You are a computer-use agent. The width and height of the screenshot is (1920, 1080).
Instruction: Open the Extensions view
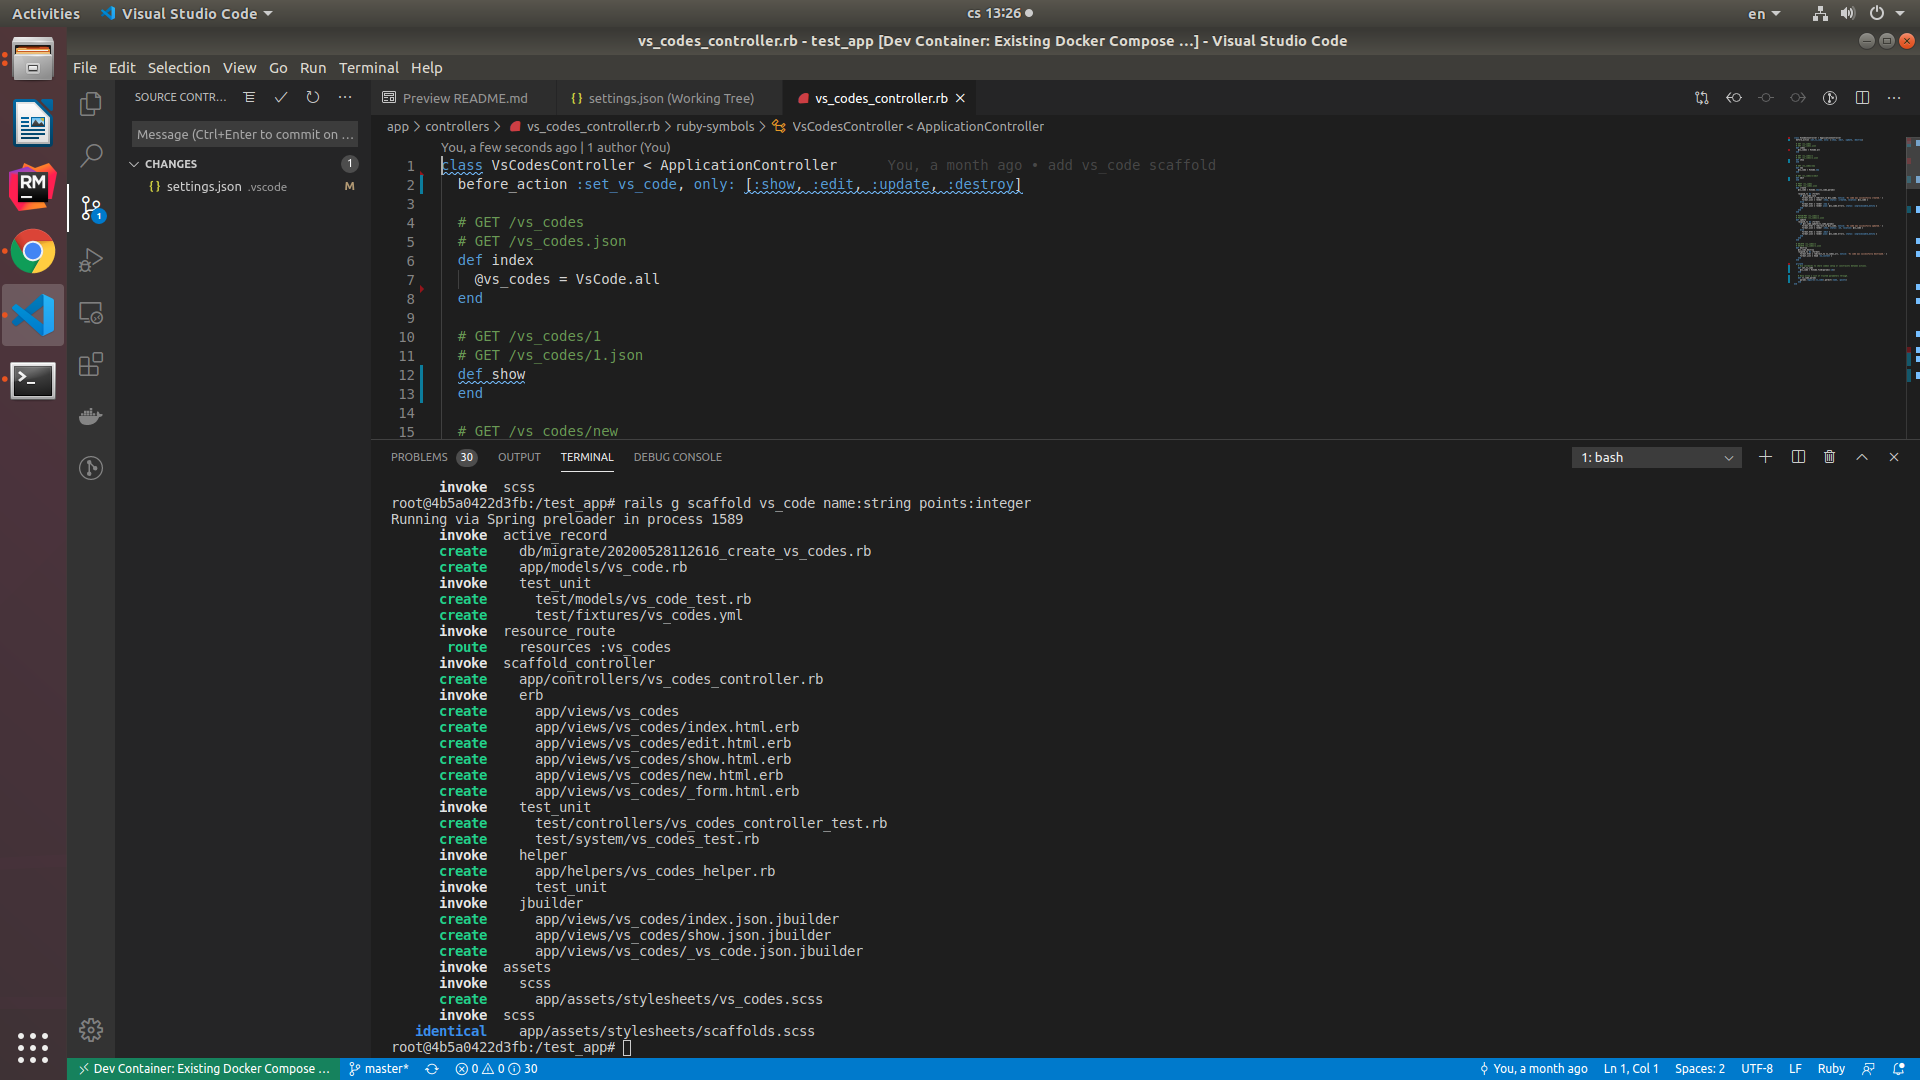pos(91,364)
